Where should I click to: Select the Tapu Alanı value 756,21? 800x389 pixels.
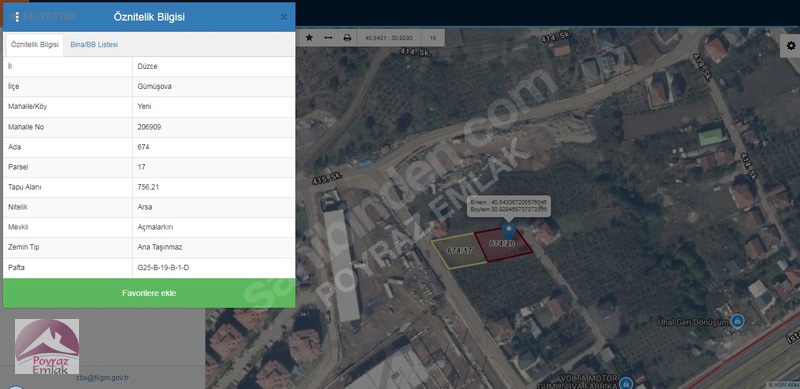click(x=148, y=187)
